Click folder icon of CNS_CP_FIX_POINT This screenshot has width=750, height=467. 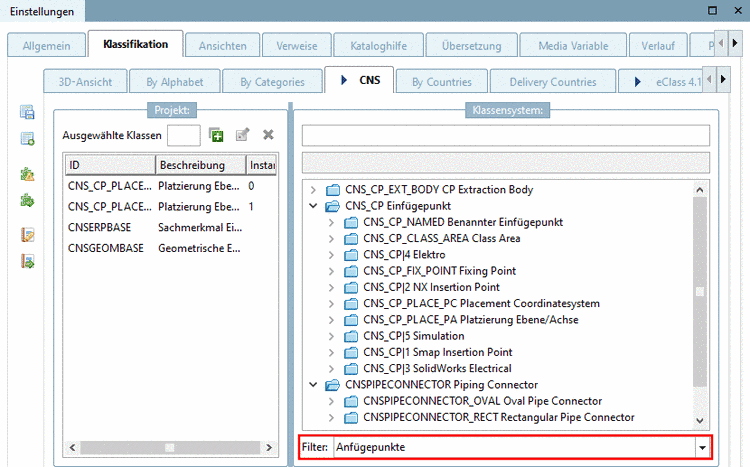351,271
